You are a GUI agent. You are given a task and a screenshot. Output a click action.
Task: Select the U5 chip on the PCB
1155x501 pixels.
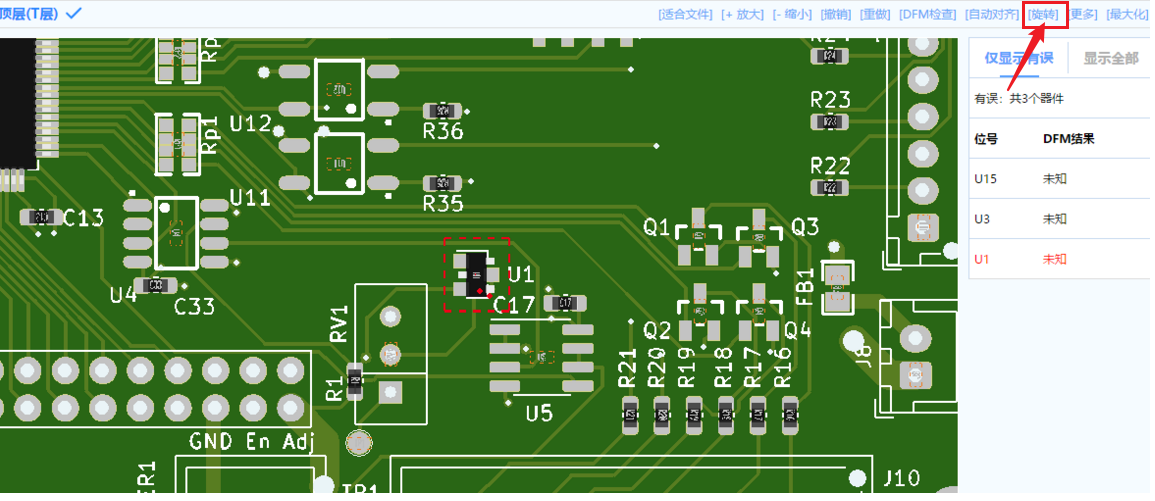point(540,357)
